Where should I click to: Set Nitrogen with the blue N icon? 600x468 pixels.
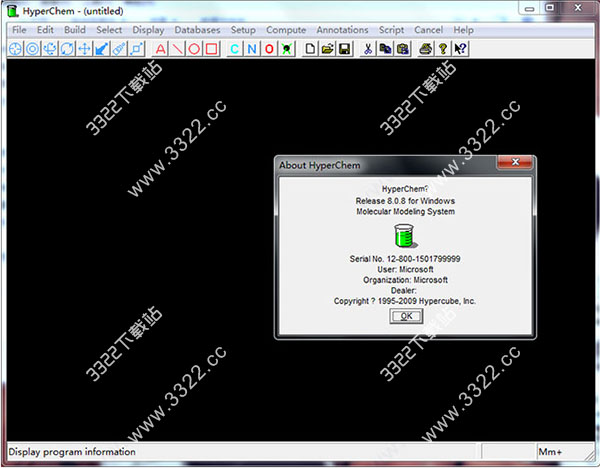click(252, 49)
